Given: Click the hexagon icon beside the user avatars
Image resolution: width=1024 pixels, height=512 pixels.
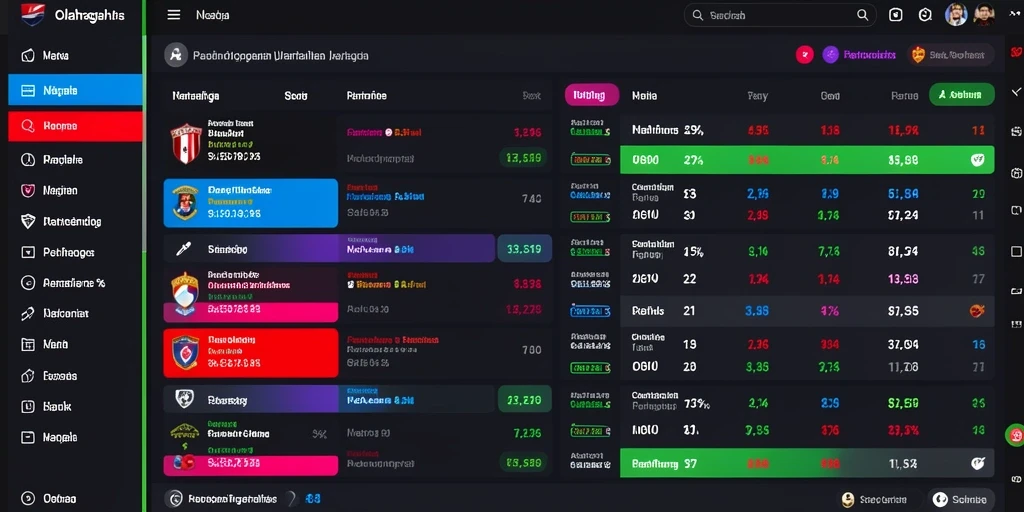Looking at the screenshot, I should point(925,15).
